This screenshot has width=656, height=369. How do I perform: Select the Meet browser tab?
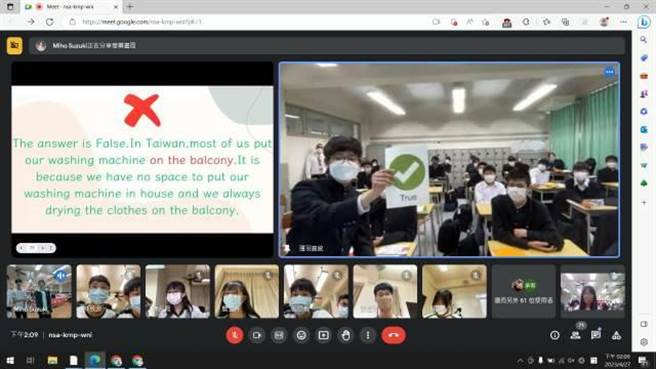pos(71,7)
